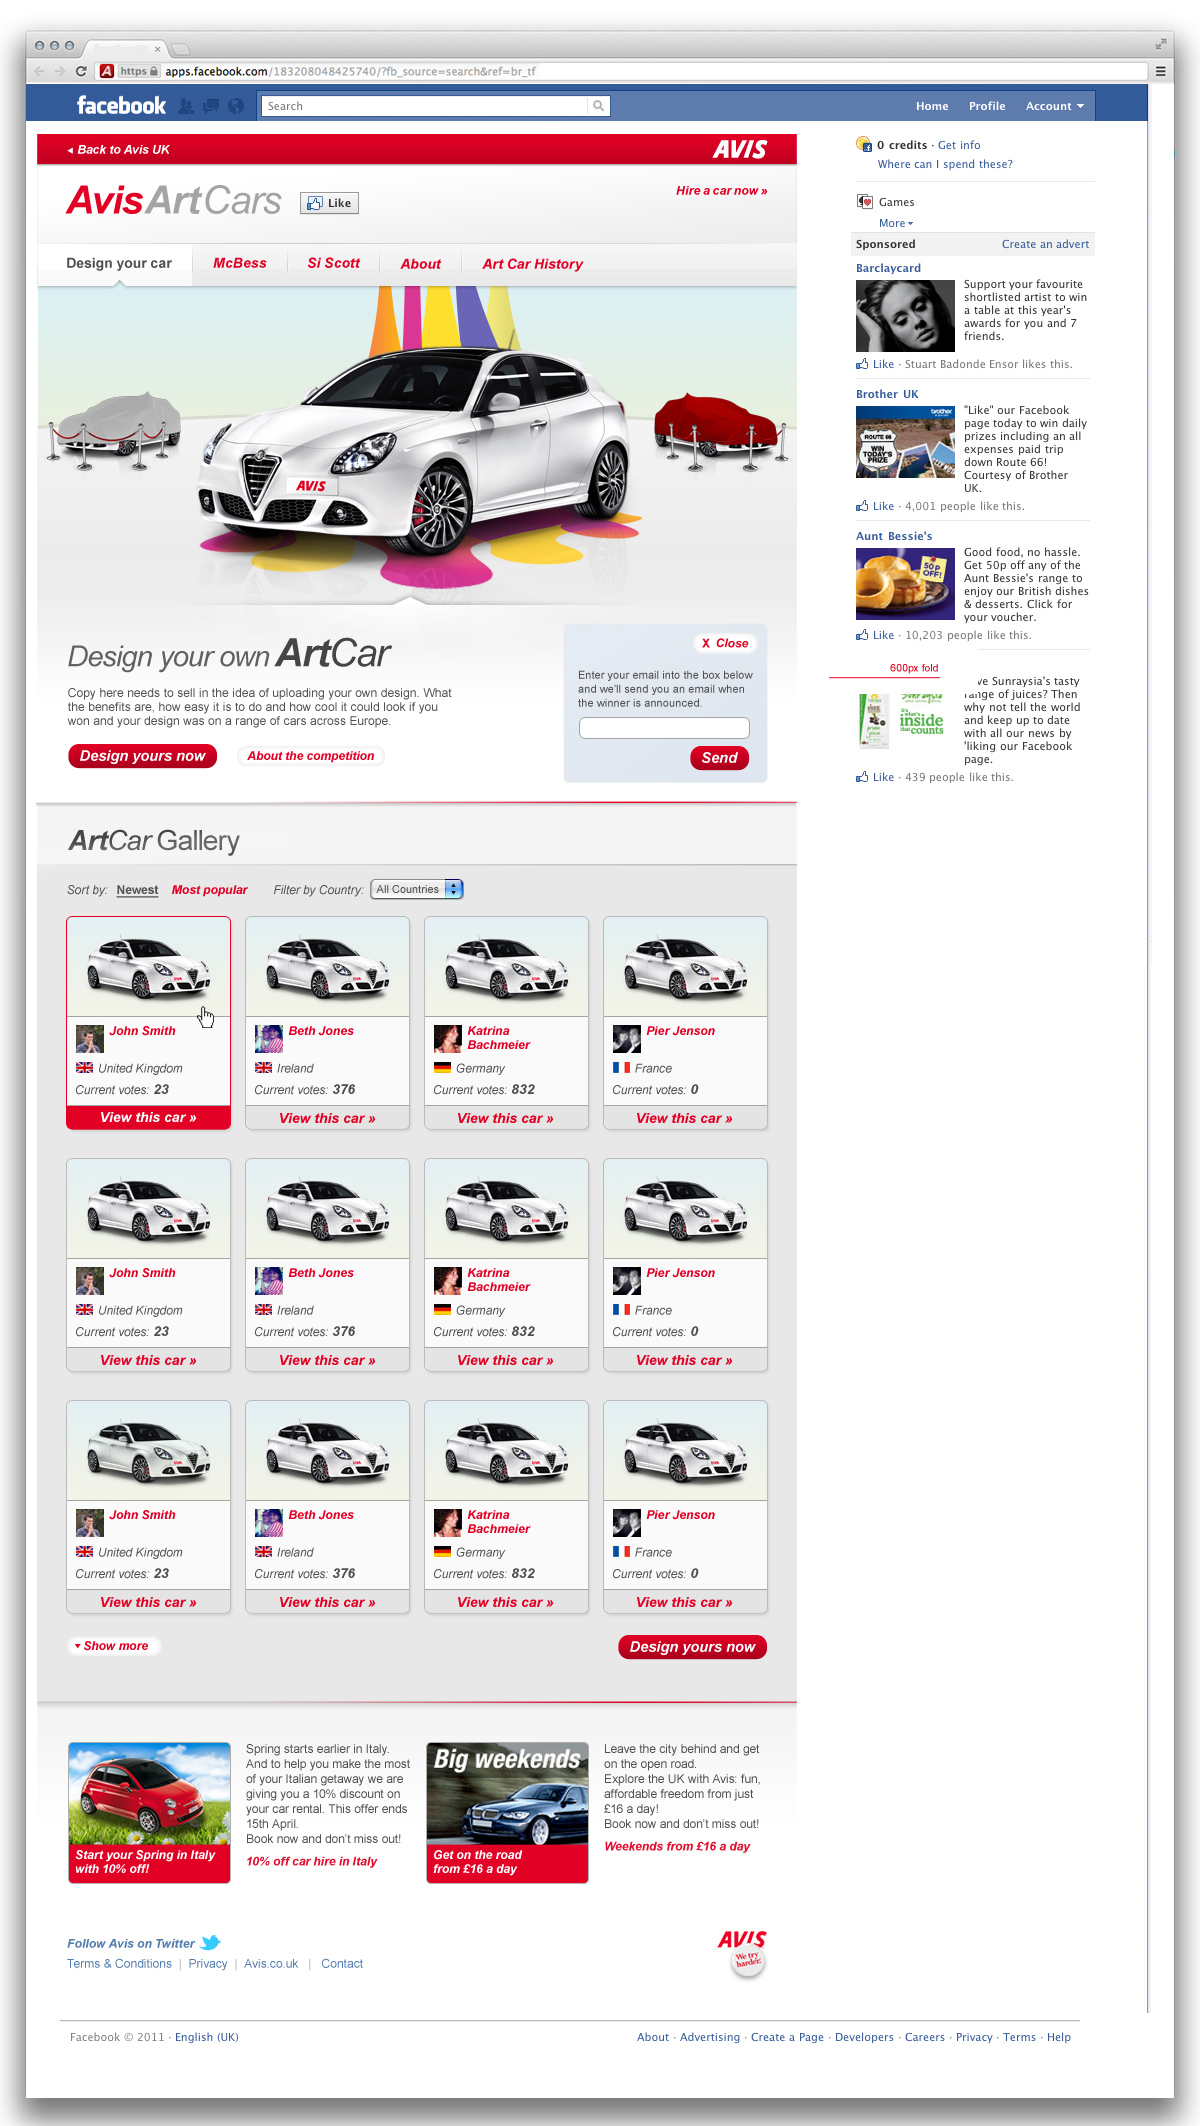This screenshot has height=2126, width=1200.
Task: Click the Get info link
Action: click(959, 145)
